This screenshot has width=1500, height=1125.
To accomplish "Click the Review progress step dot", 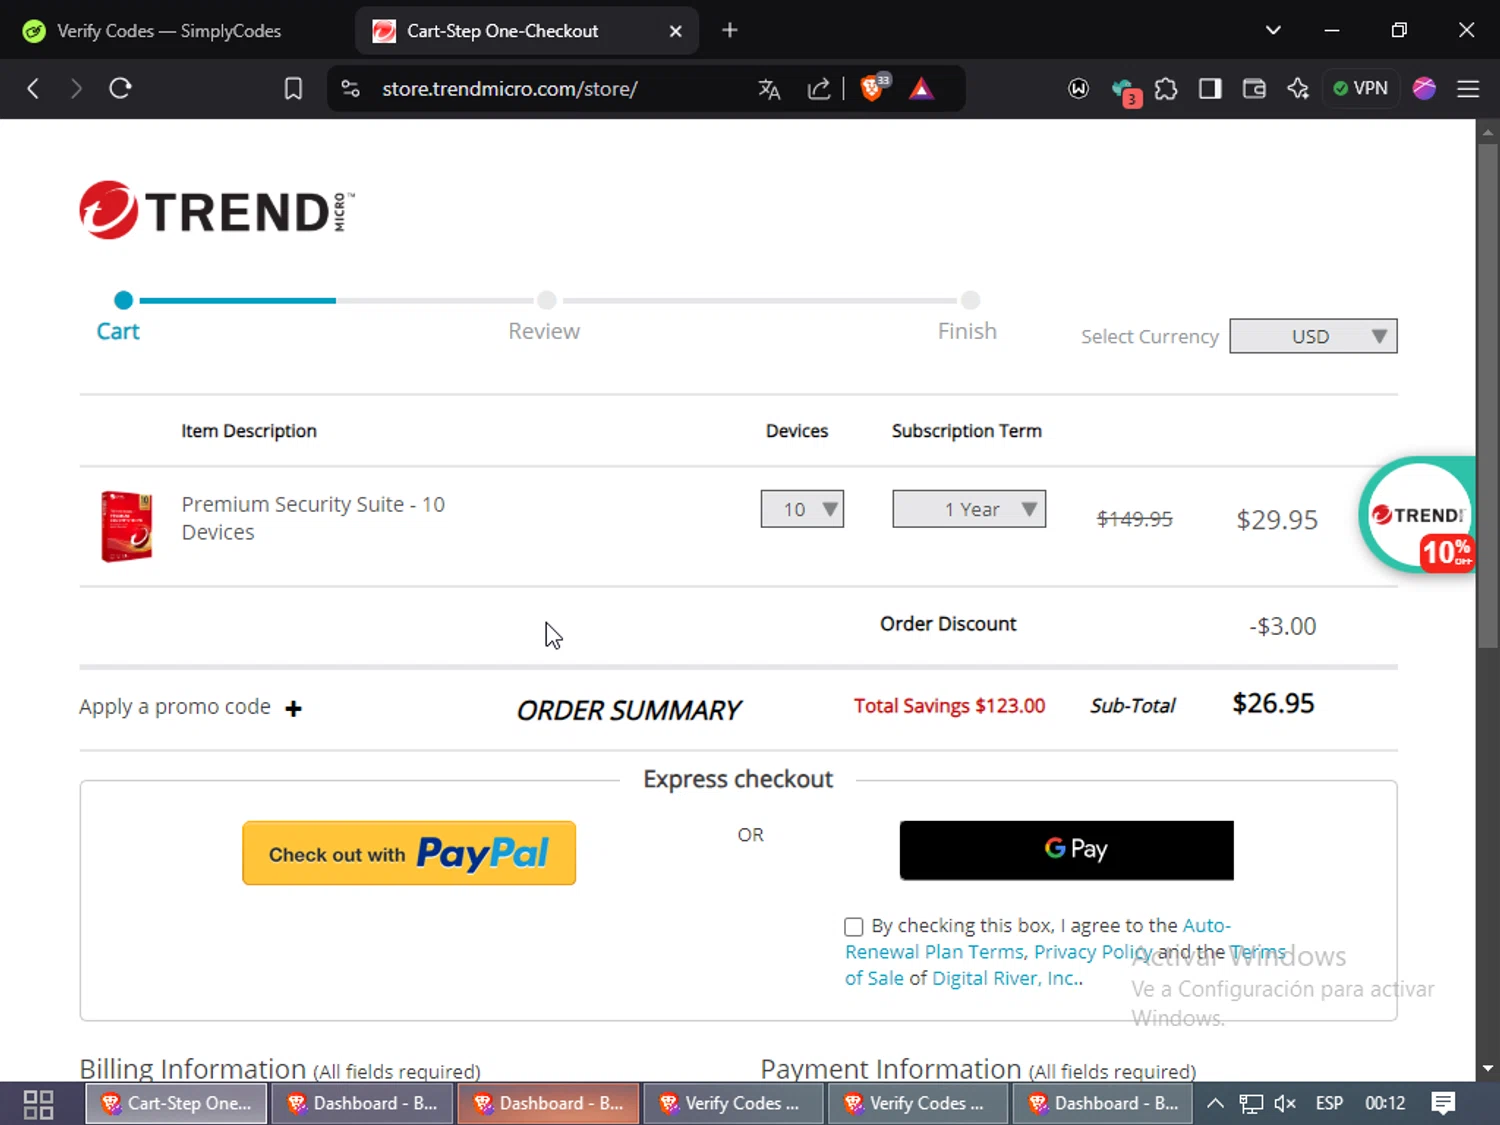I will [546, 300].
